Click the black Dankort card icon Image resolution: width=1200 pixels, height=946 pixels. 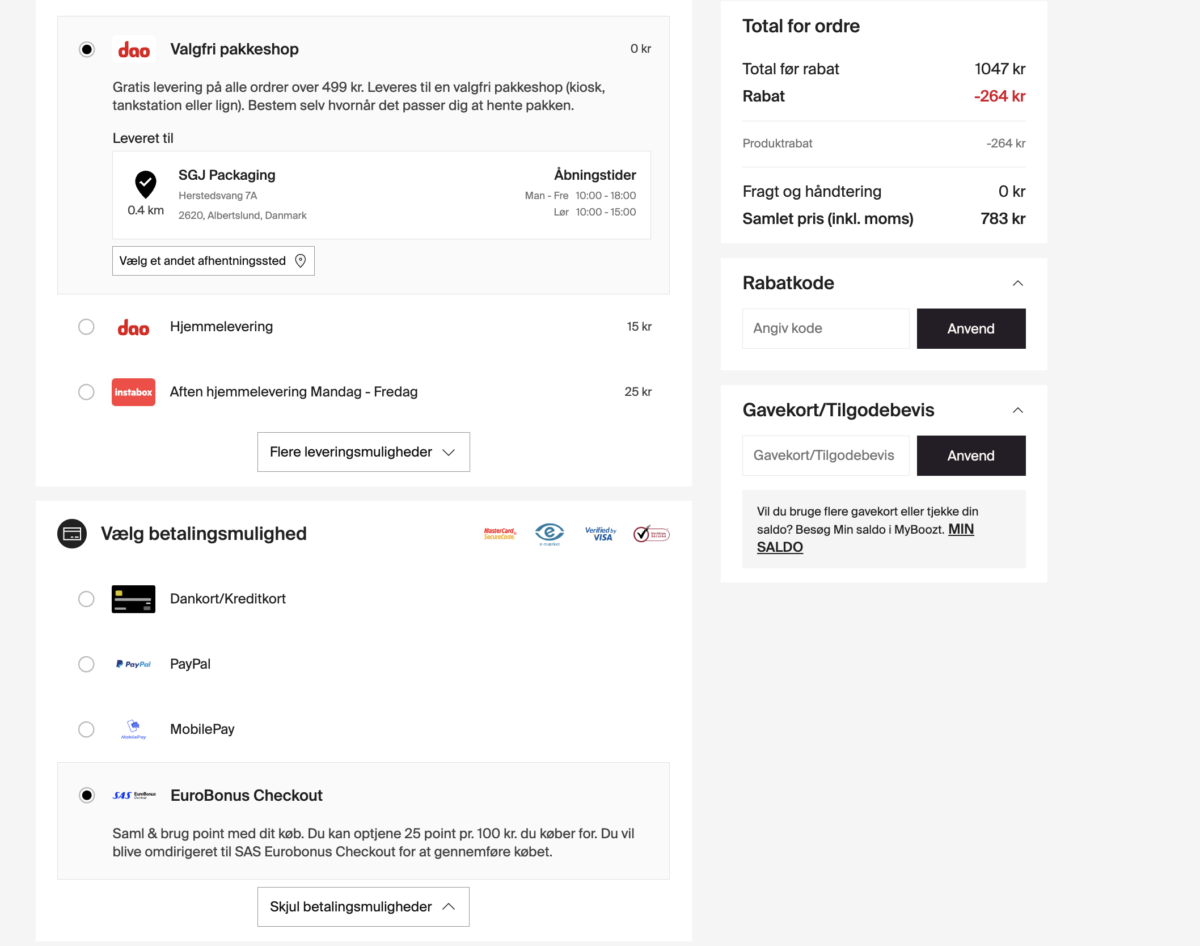pyautogui.click(x=133, y=599)
